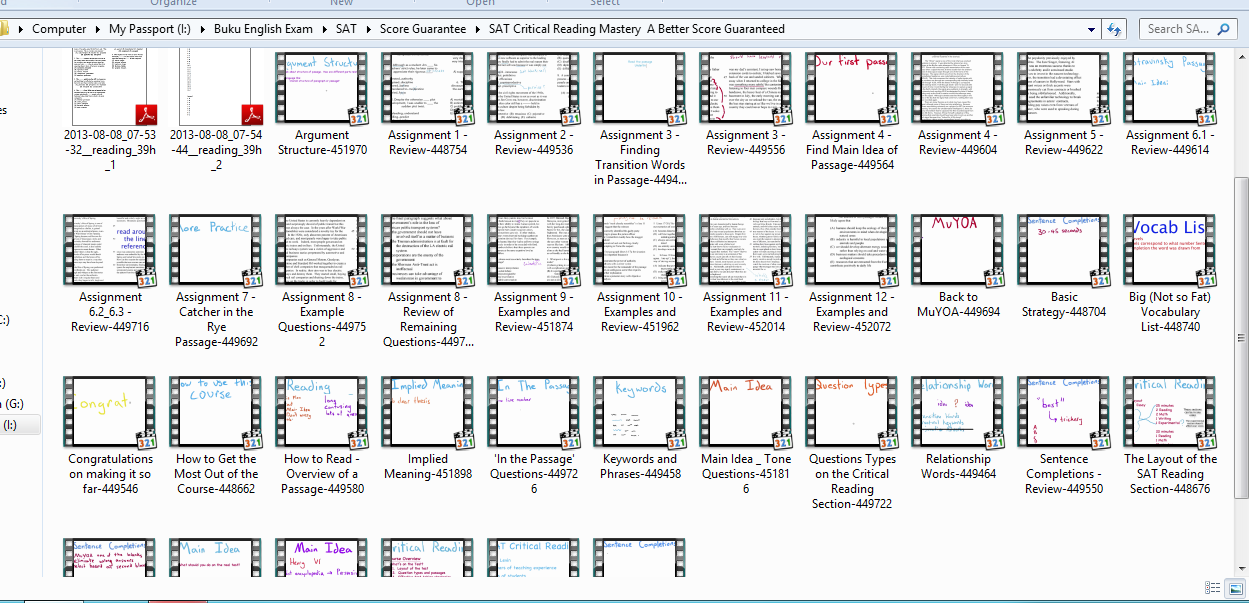Viewport: 1249px width, 603px height.
Task: Select purple Main Idea Henry VI thumbnail in bottom row
Action: [x=322, y=557]
